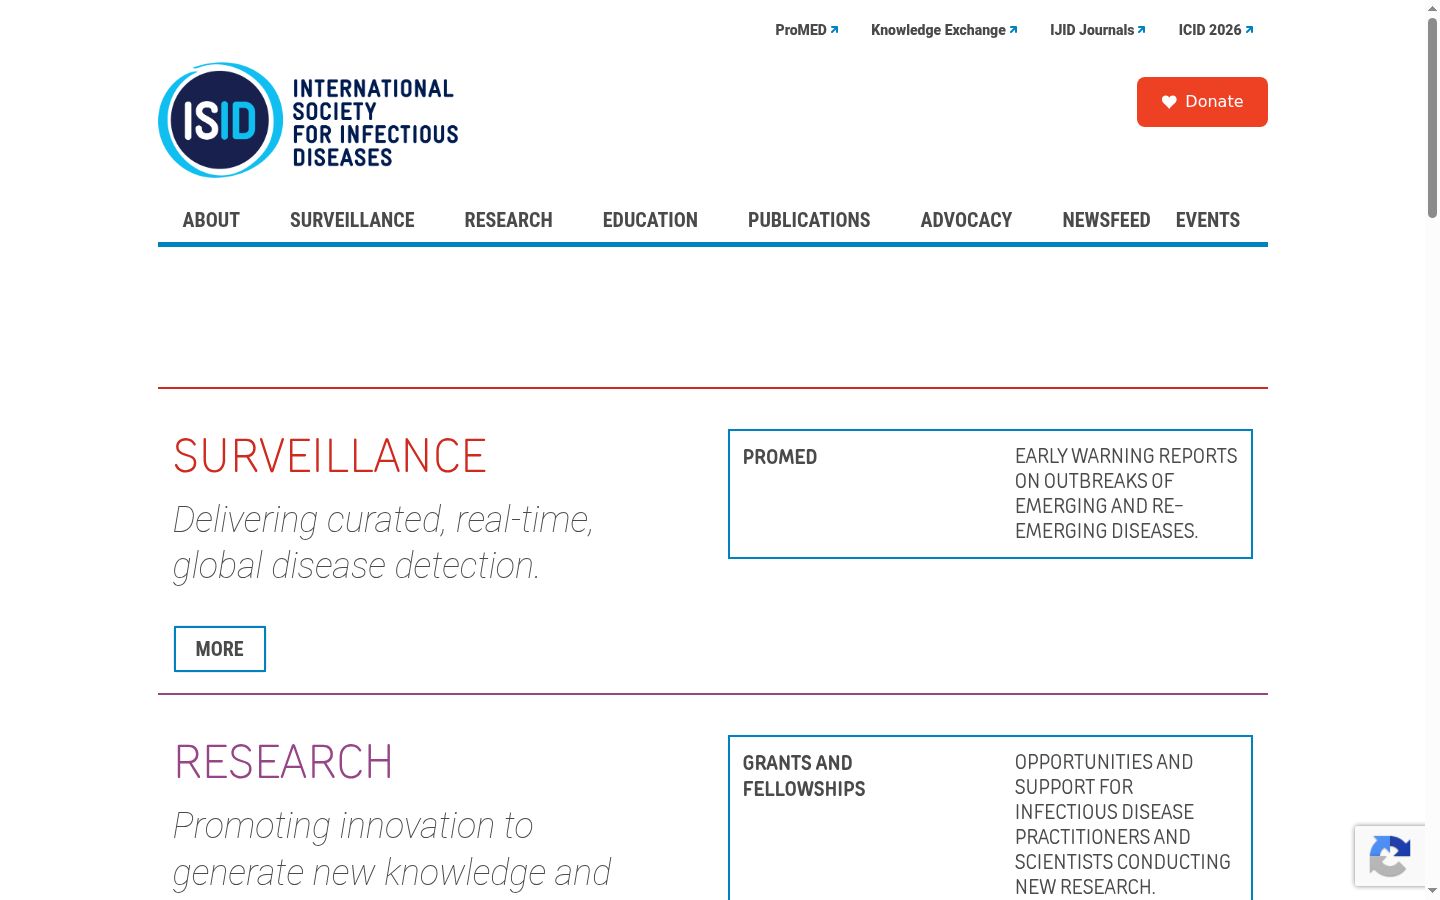Click 'Delivering curated, real-time' tagline
Viewport: 1440px width, 900px height.
point(384,543)
